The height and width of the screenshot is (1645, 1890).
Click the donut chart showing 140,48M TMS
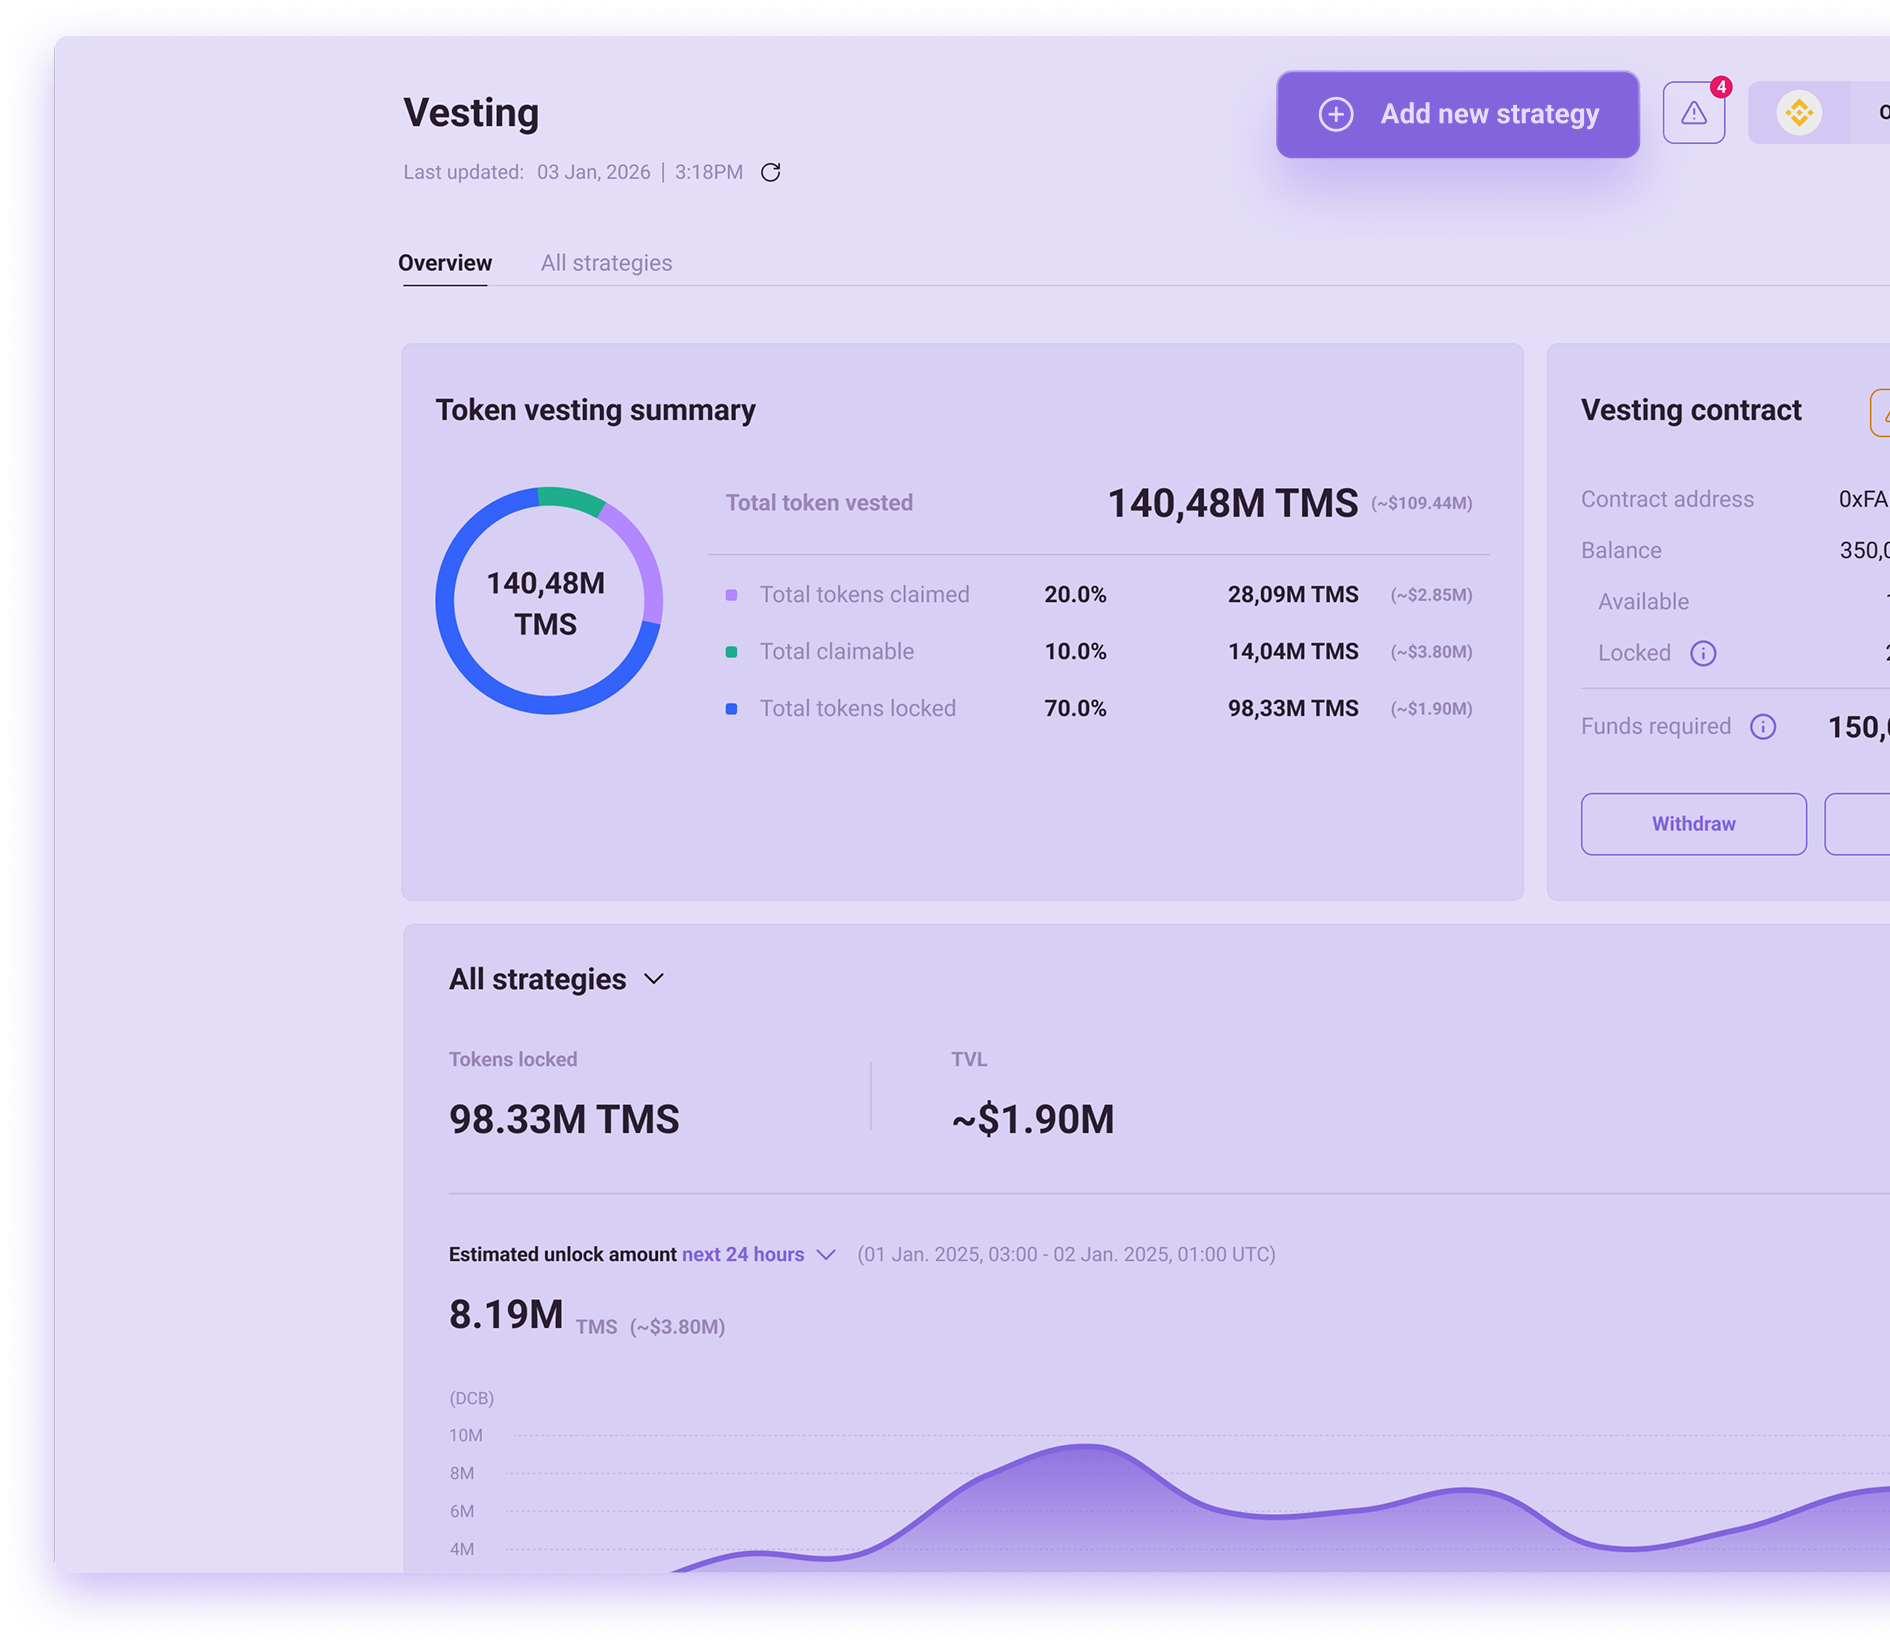[x=548, y=601]
